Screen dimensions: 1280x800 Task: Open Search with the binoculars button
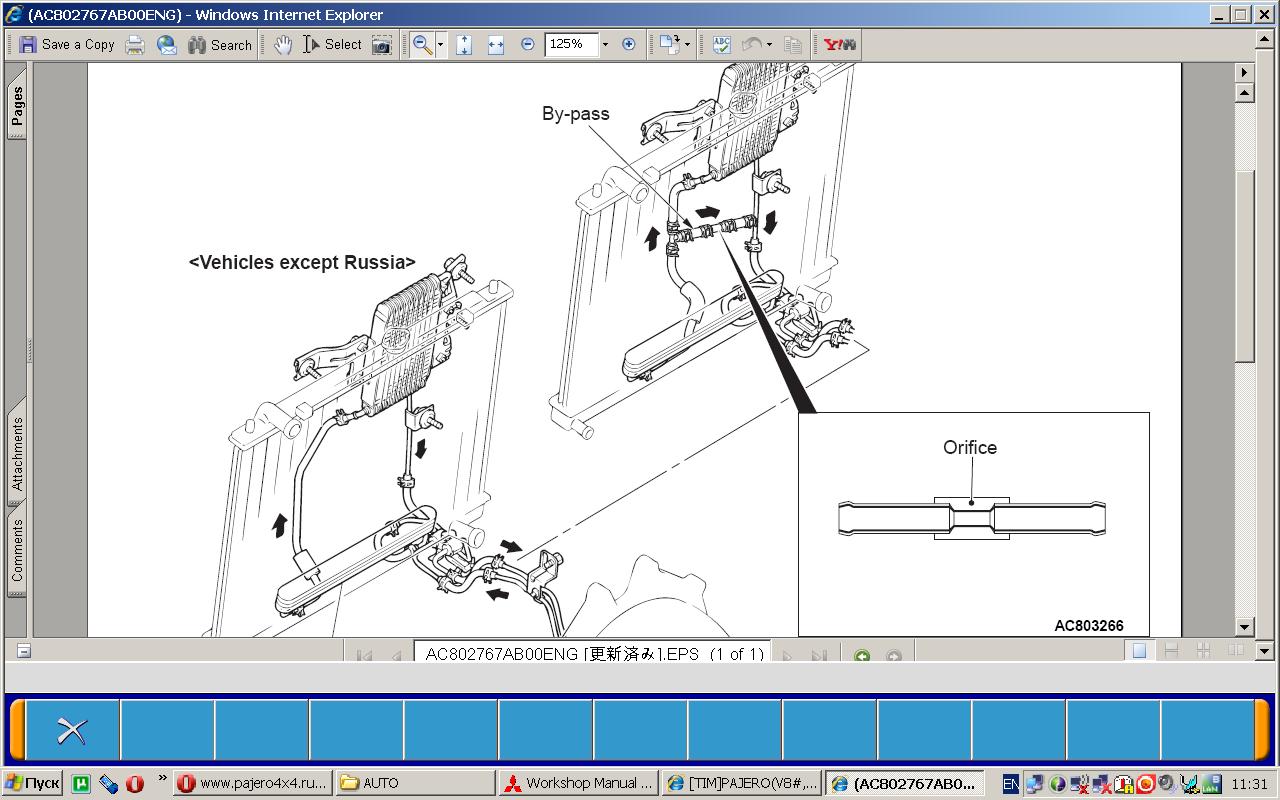click(220, 44)
